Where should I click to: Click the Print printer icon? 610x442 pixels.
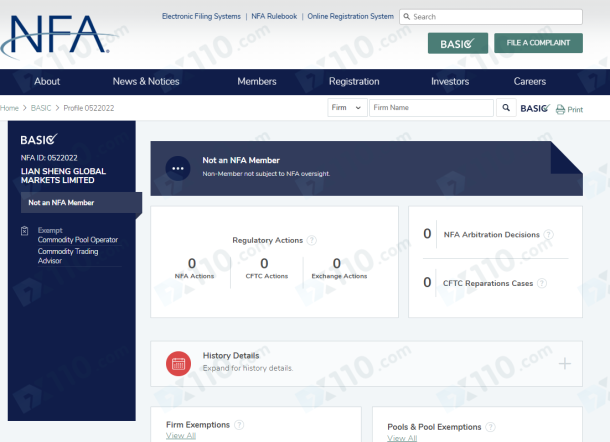[x=560, y=110]
